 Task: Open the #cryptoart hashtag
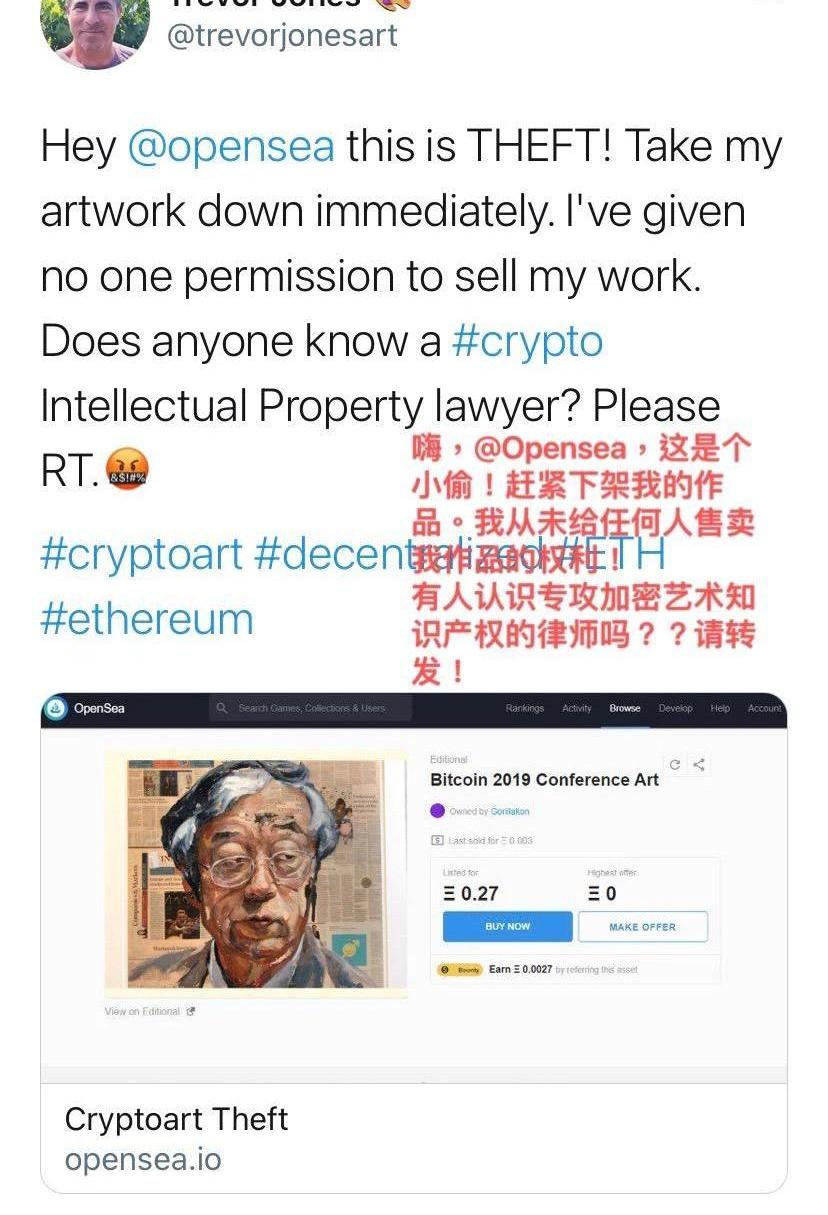(x=141, y=554)
